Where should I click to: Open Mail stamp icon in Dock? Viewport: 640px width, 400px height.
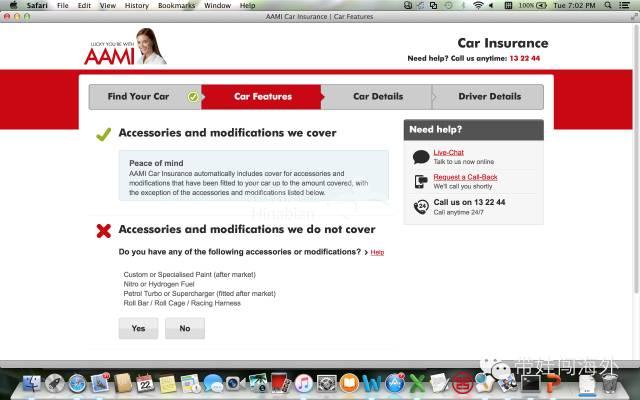100,383
